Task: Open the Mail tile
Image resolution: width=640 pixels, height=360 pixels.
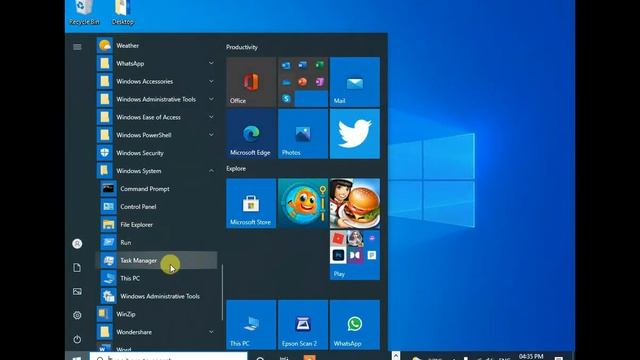Action: point(355,82)
